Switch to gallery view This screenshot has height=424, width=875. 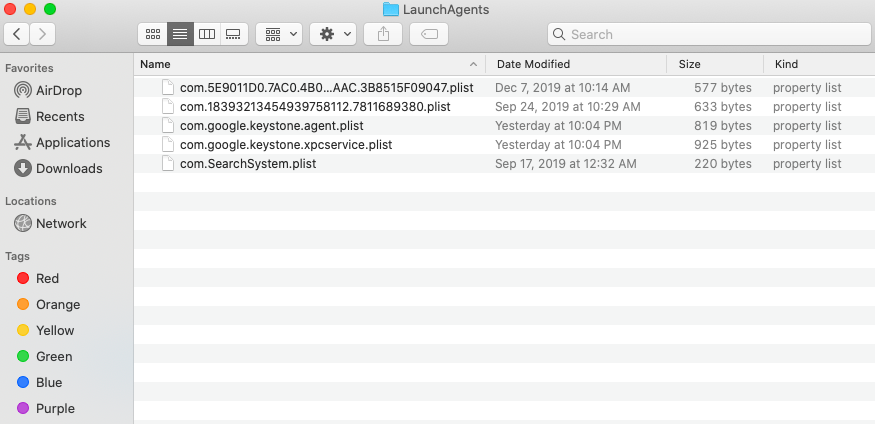[x=233, y=34]
